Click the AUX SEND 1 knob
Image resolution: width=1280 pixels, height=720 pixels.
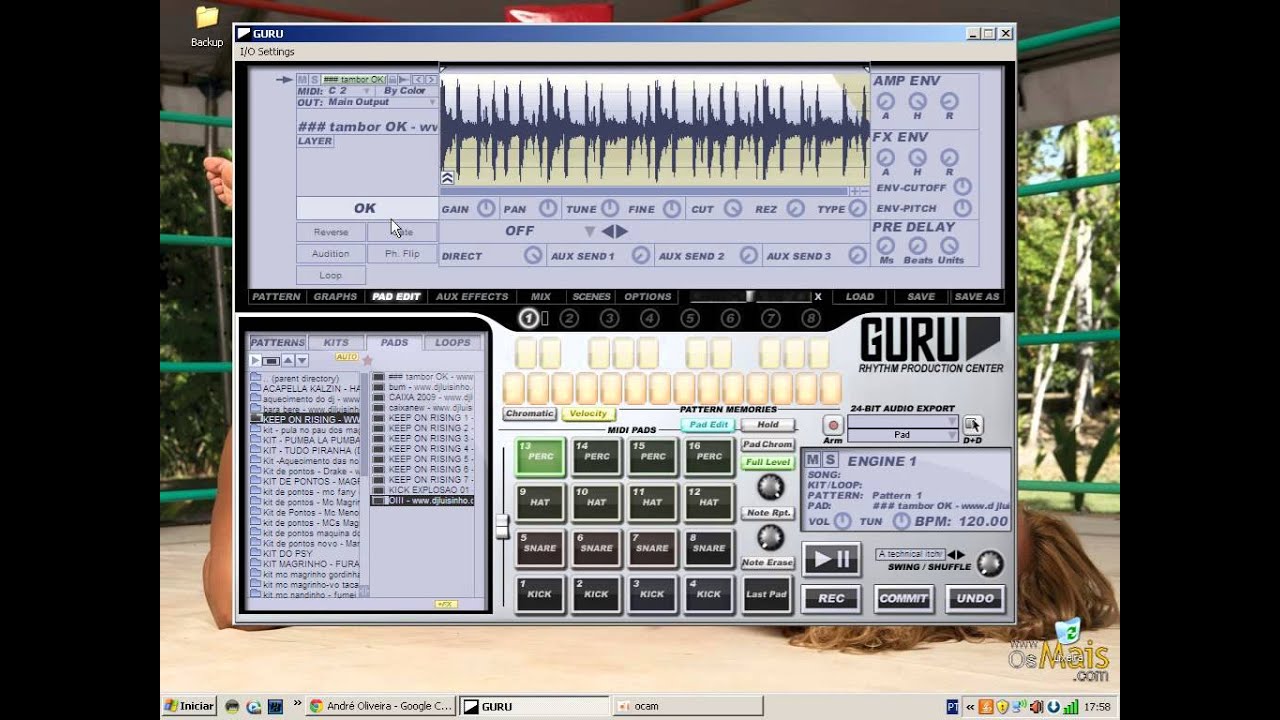[640, 256]
